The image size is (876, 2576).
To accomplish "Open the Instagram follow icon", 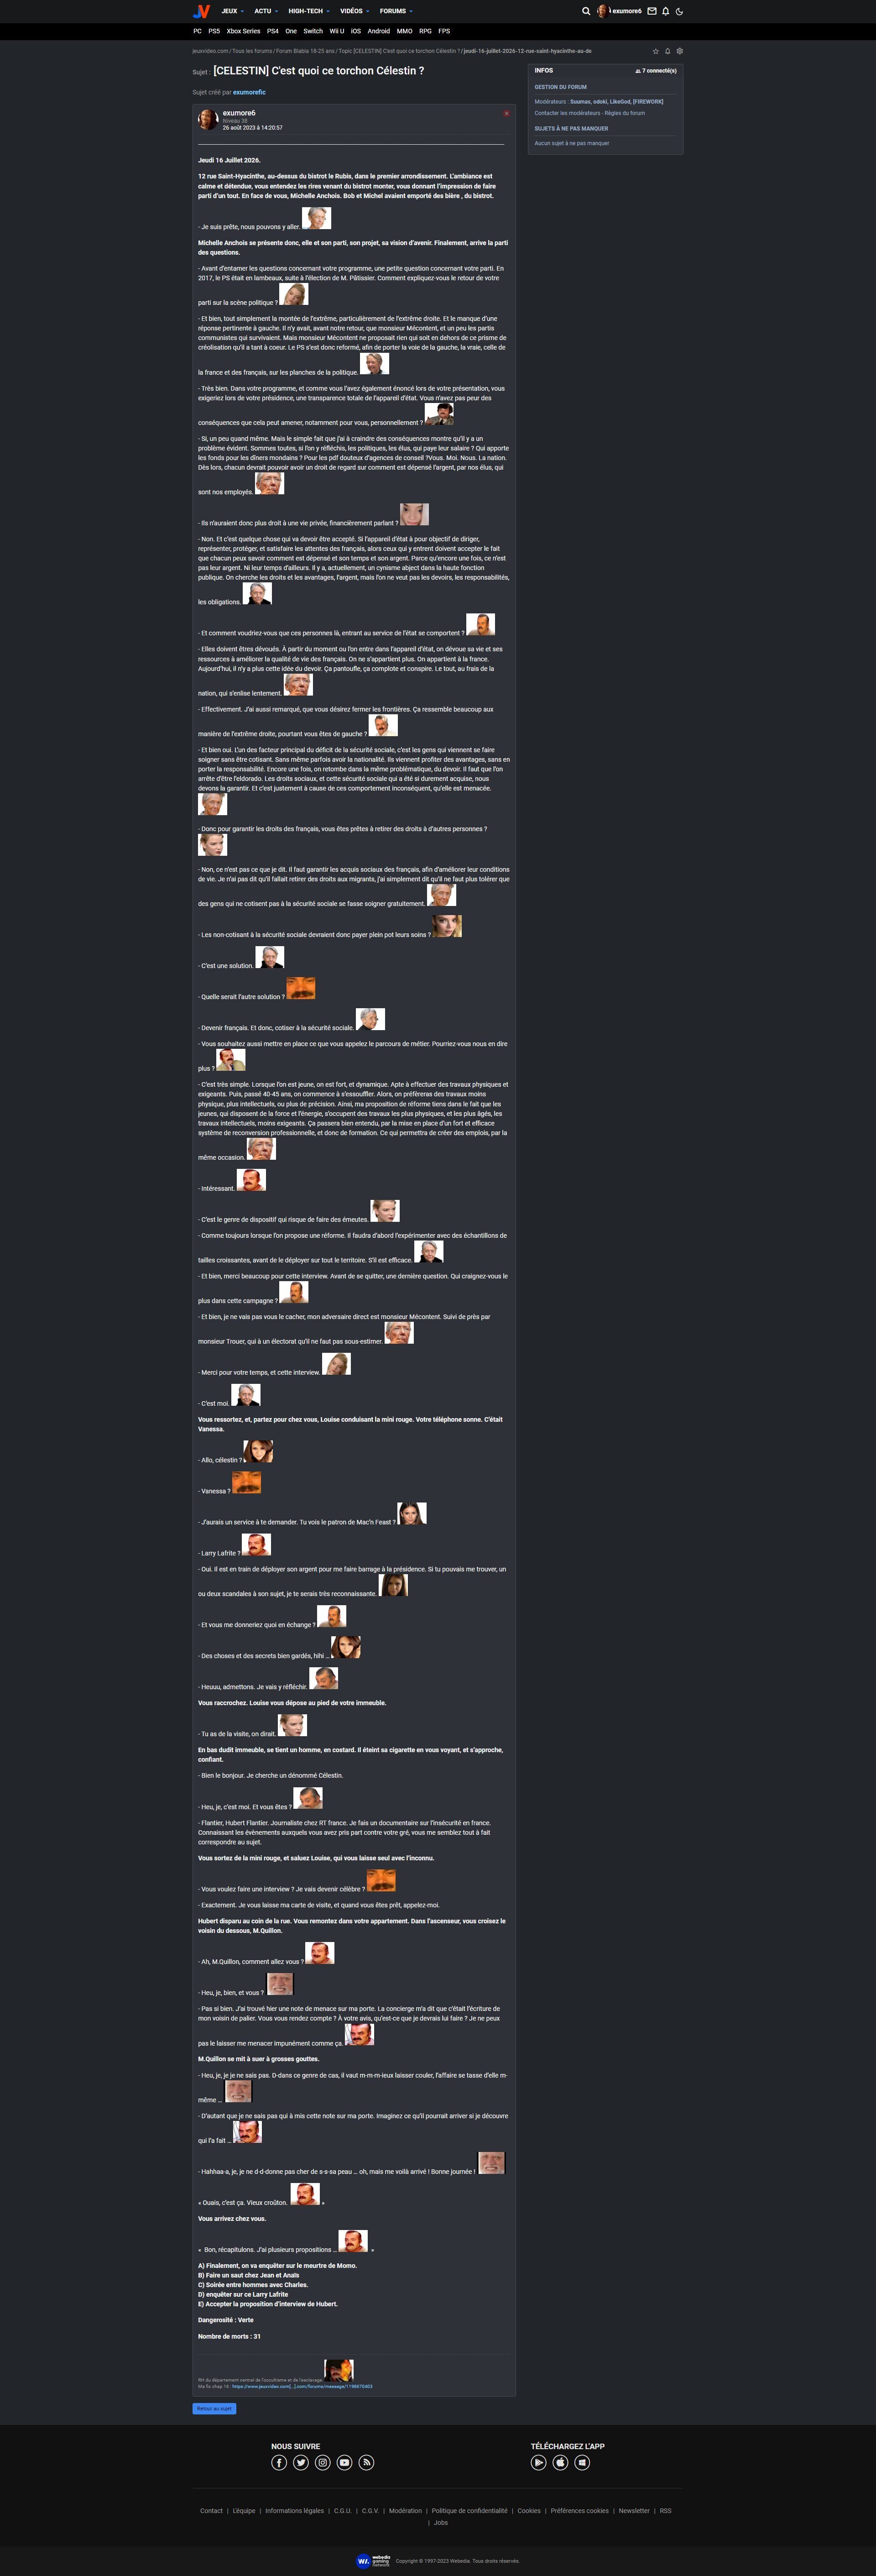I will pyautogui.click(x=323, y=2462).
